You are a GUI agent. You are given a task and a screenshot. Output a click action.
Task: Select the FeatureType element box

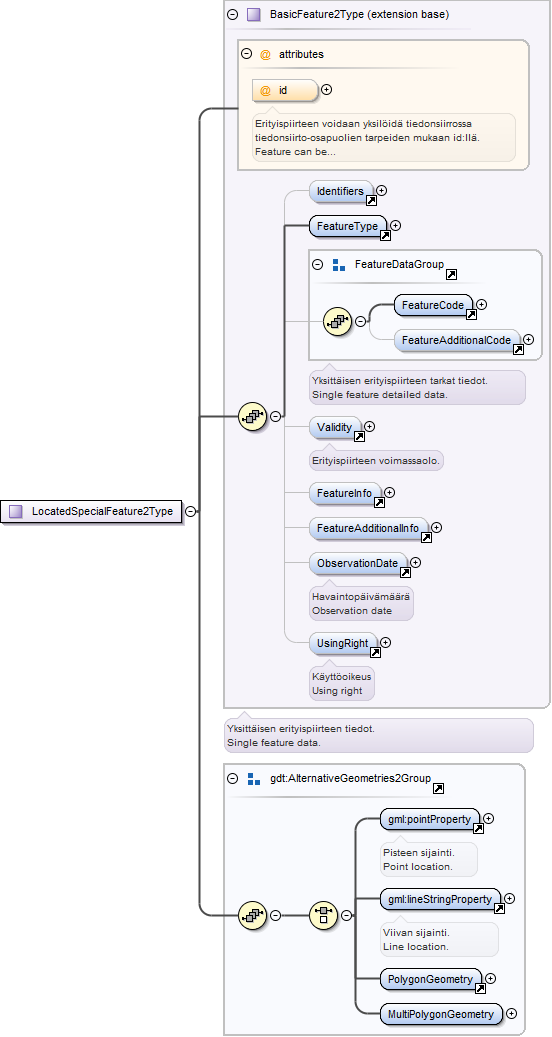tap(347, 226)
